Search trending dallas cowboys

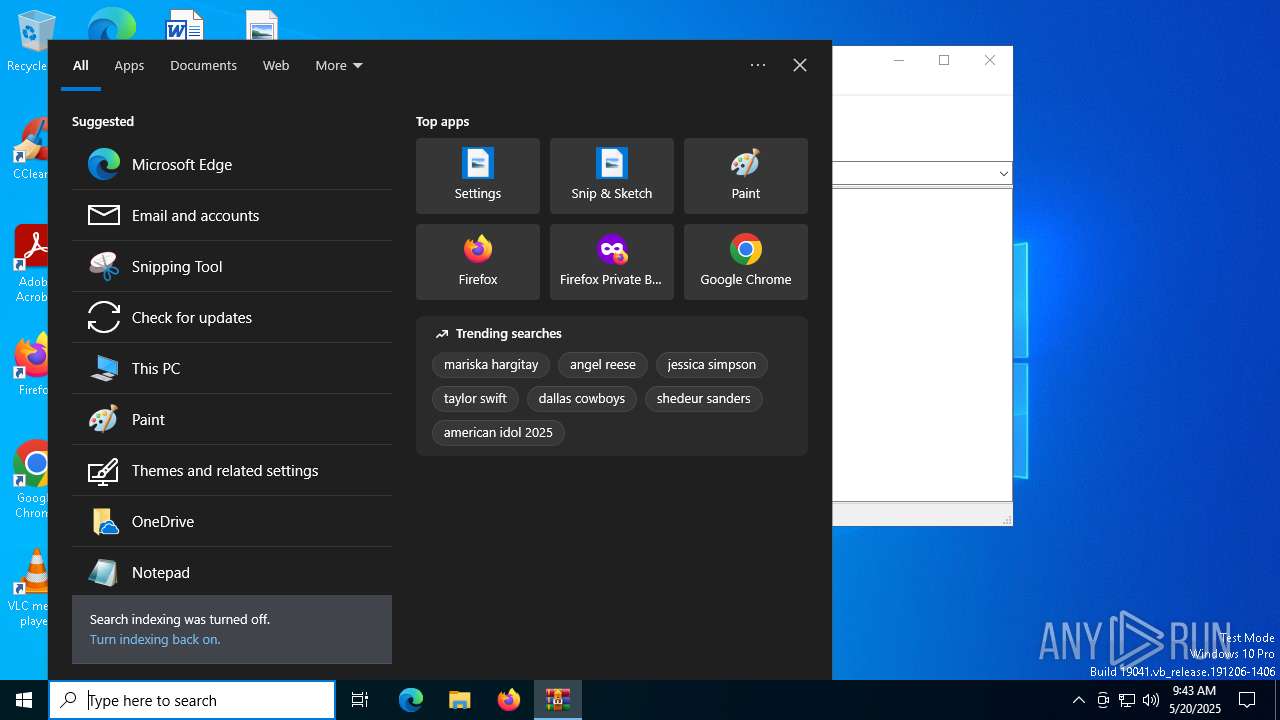[582, 399]
